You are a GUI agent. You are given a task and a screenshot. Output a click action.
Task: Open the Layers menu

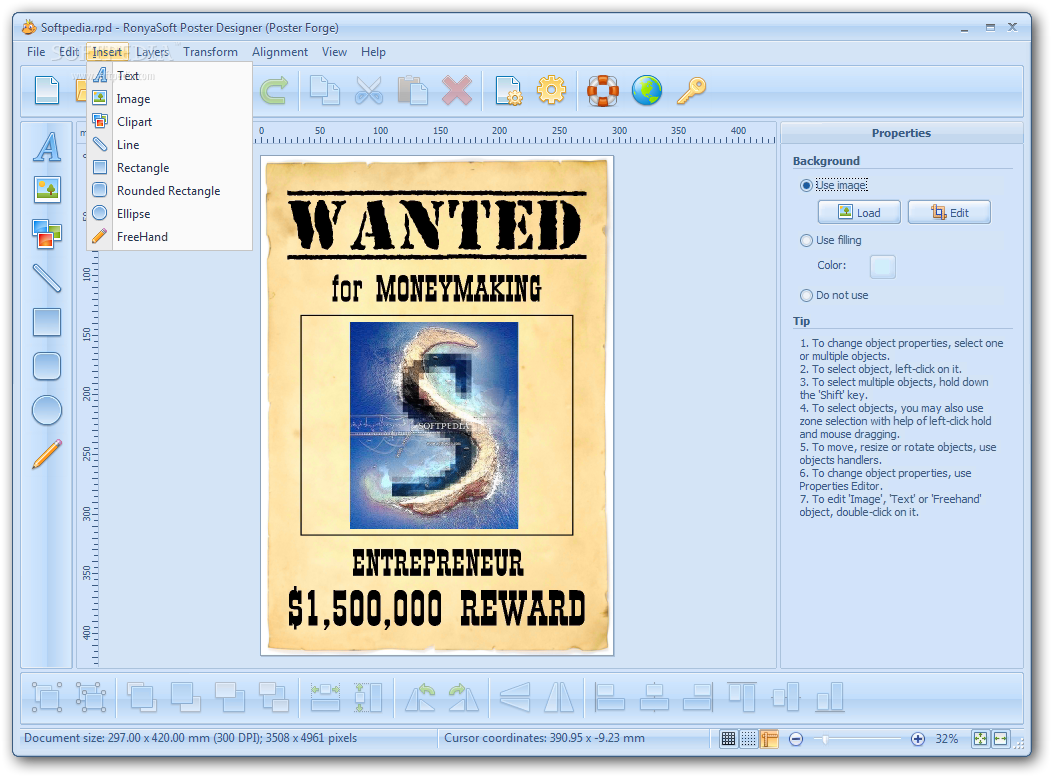152,52
